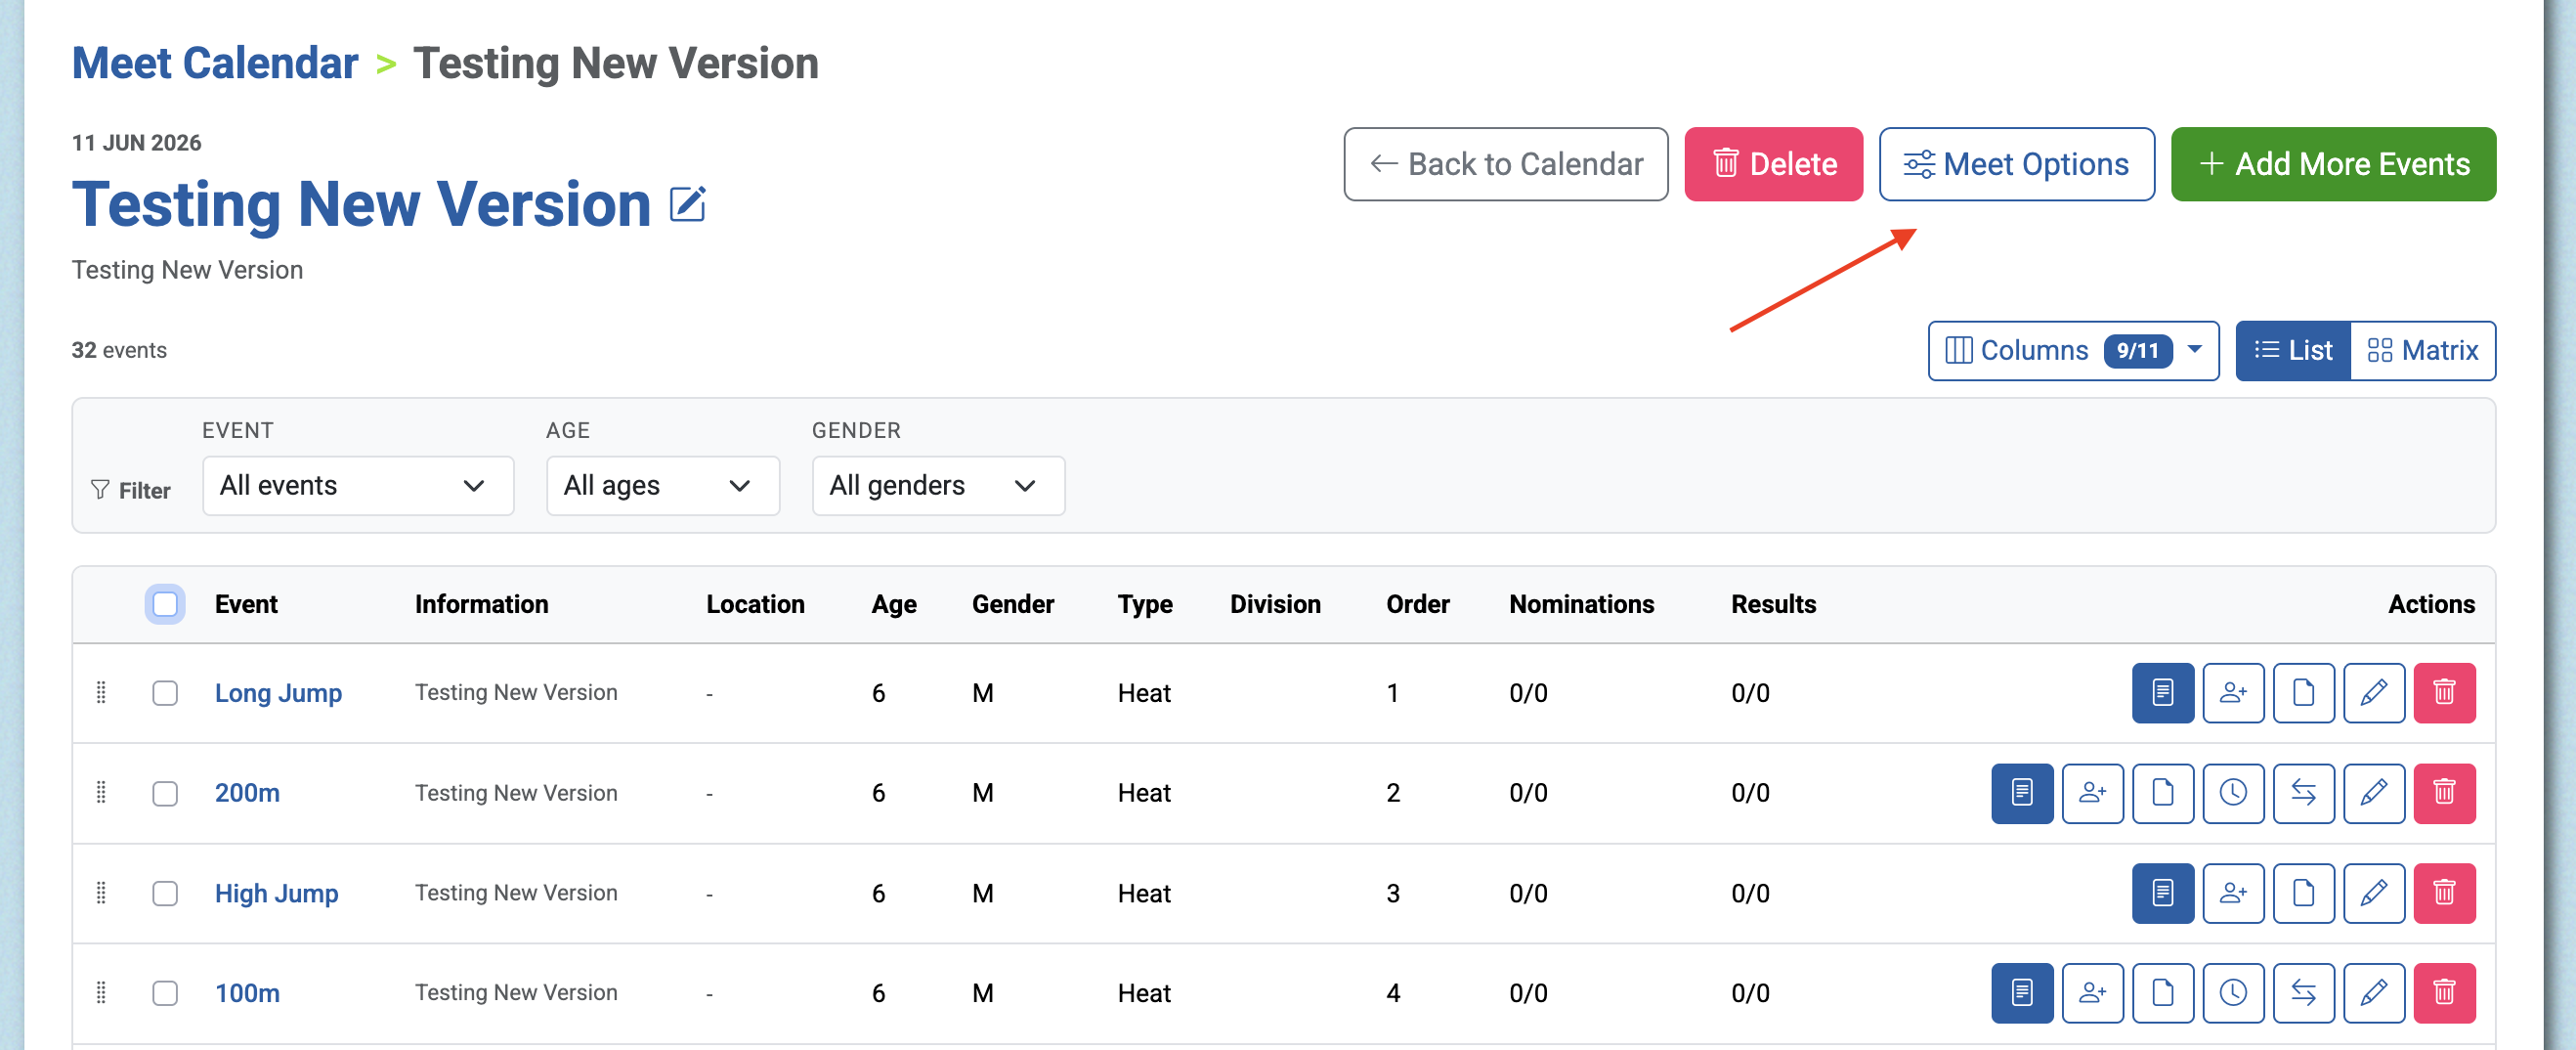2576x1050 pixels.
Task: Edit the 200m event with its pencil icon
Action: pyautogui.click(x=2374, y=793)
